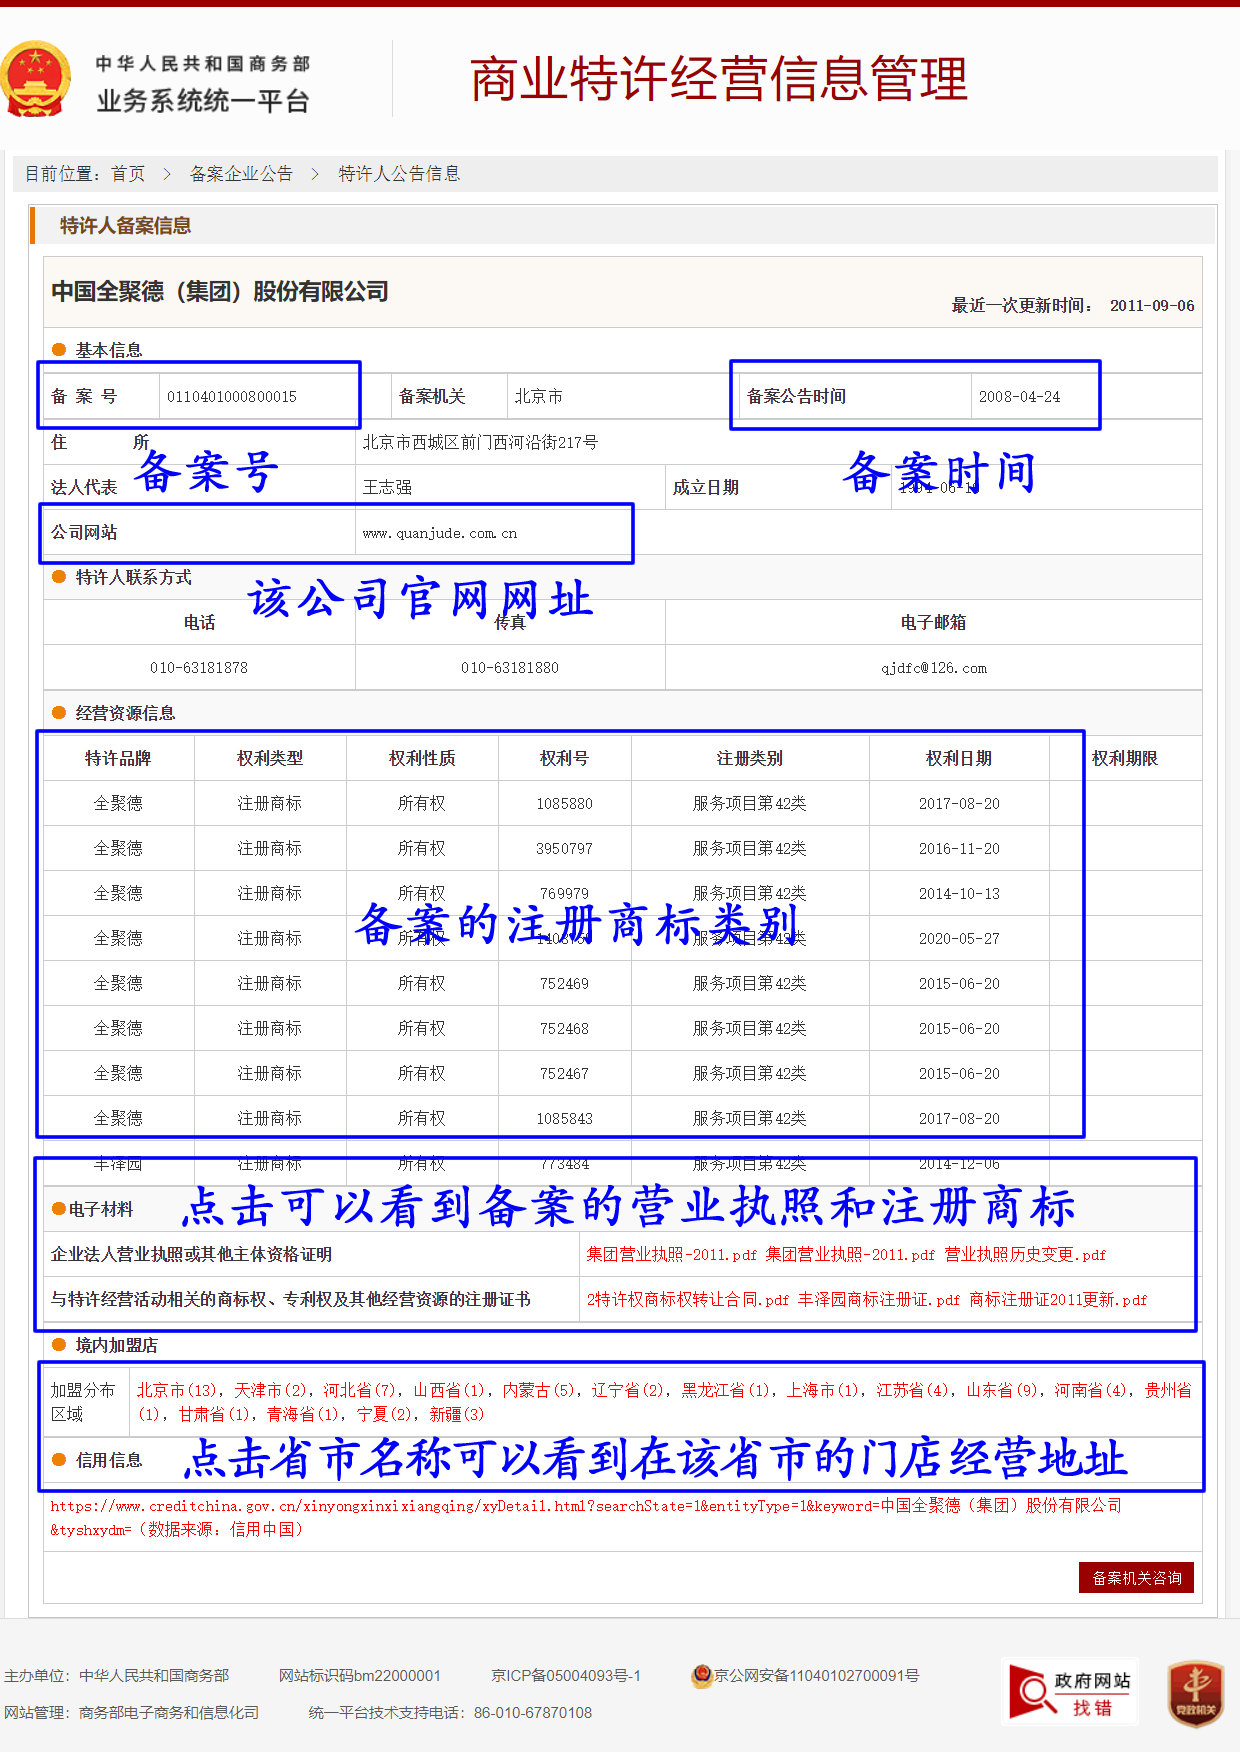Click last update time 2011-09-06
The image size is (1240, 1752).
(1152, 306)
